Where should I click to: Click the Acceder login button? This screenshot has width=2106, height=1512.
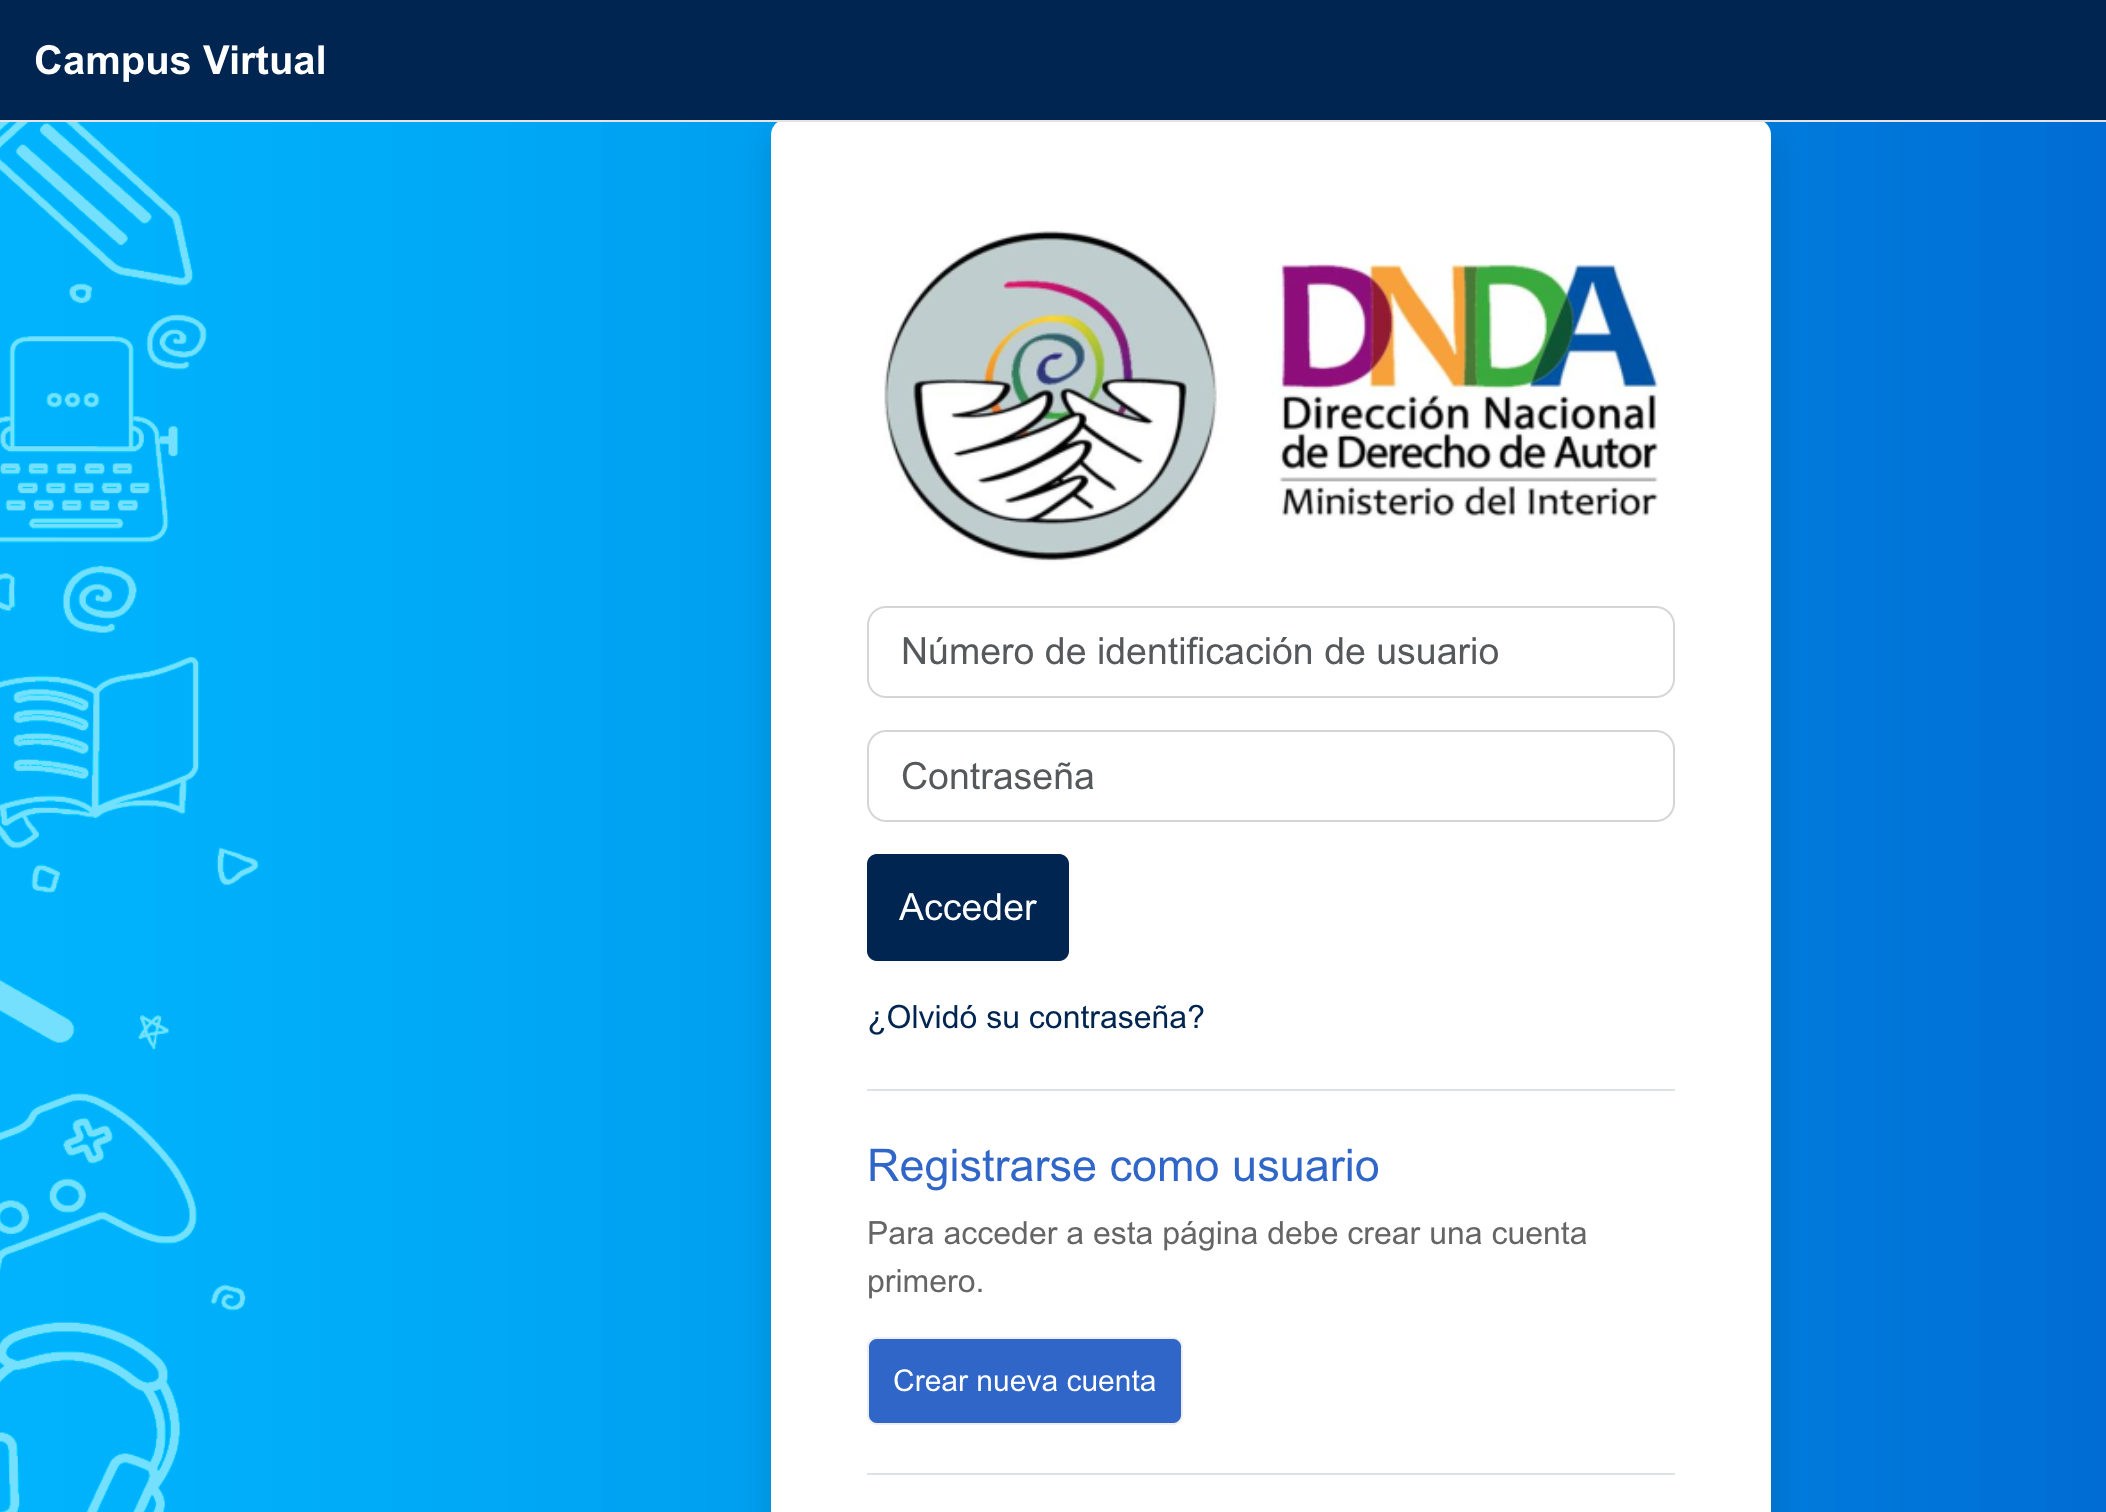pos(967,907)
